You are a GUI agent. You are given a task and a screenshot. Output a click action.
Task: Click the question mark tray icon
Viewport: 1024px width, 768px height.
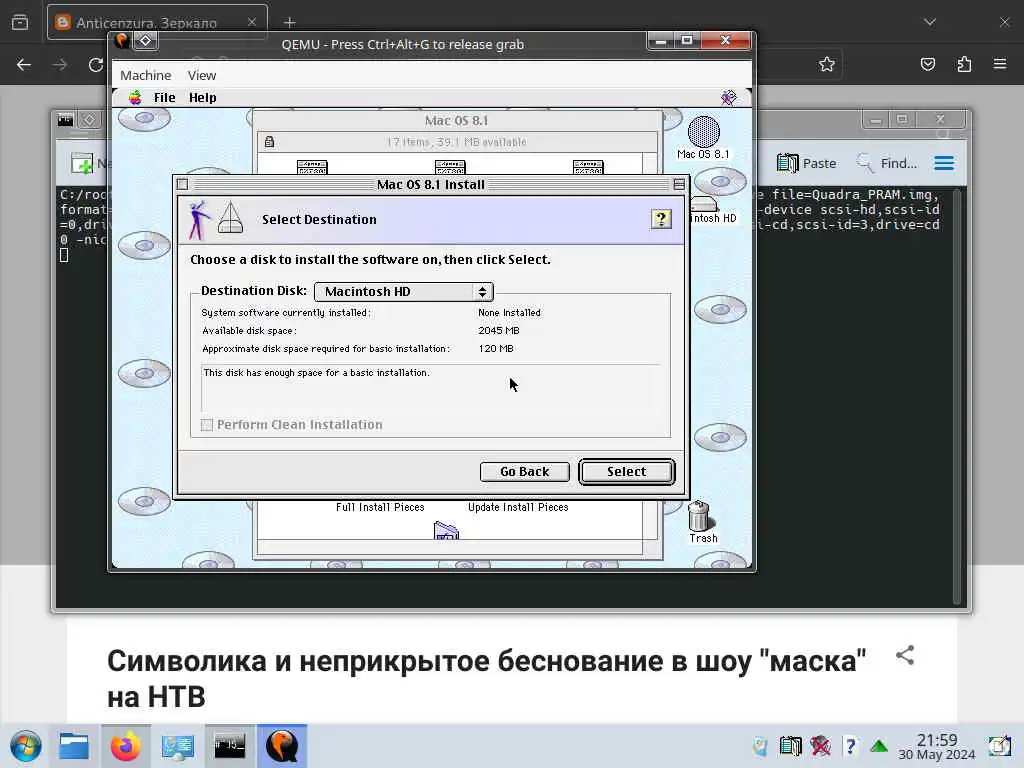(850, 746)
